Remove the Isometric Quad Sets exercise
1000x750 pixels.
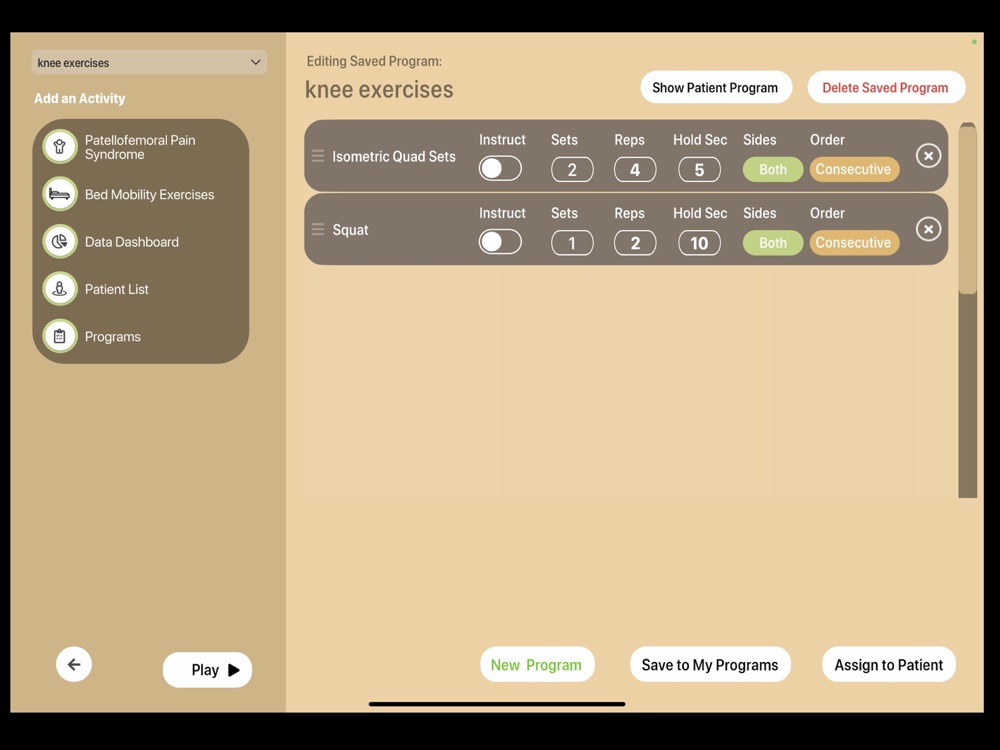(928, 156)
